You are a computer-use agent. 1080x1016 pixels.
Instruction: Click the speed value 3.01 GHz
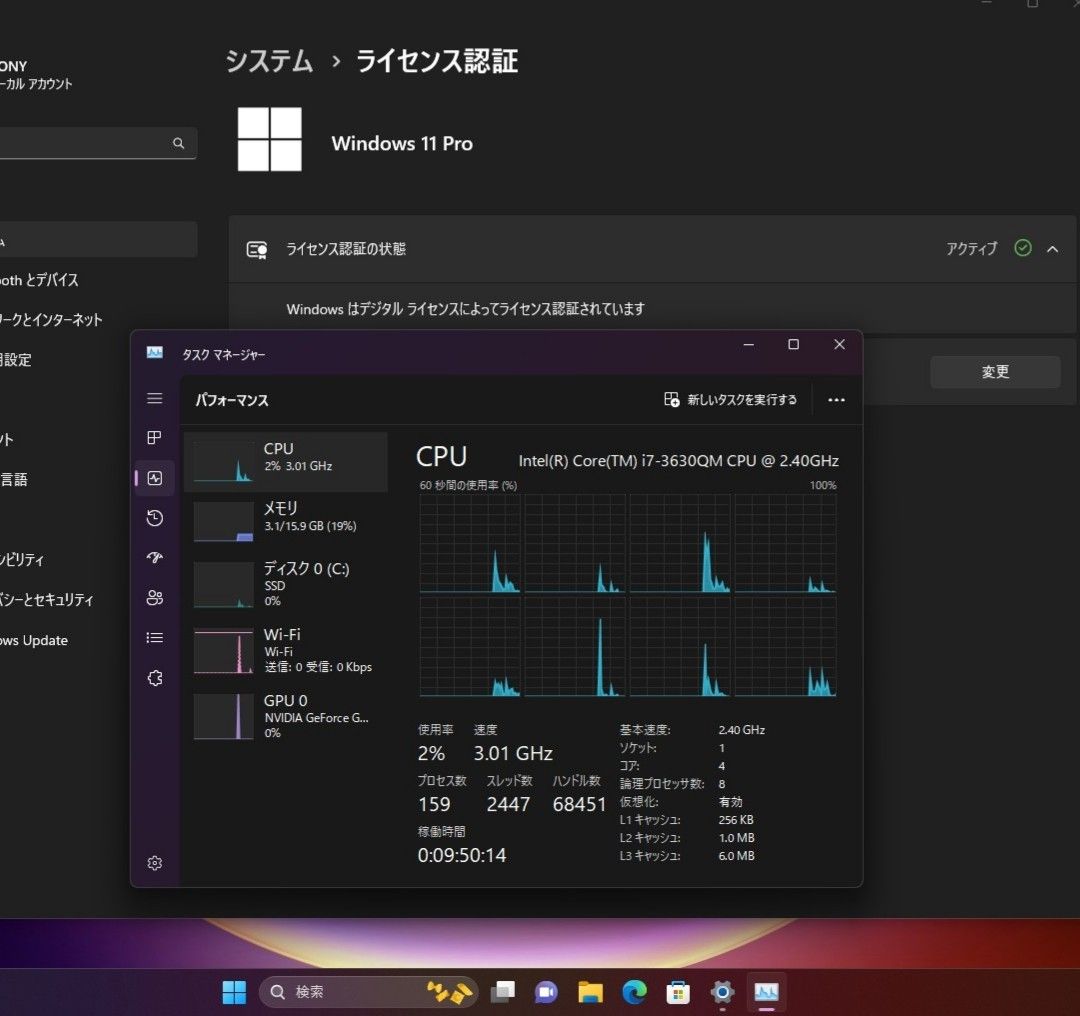pos(513,754)
